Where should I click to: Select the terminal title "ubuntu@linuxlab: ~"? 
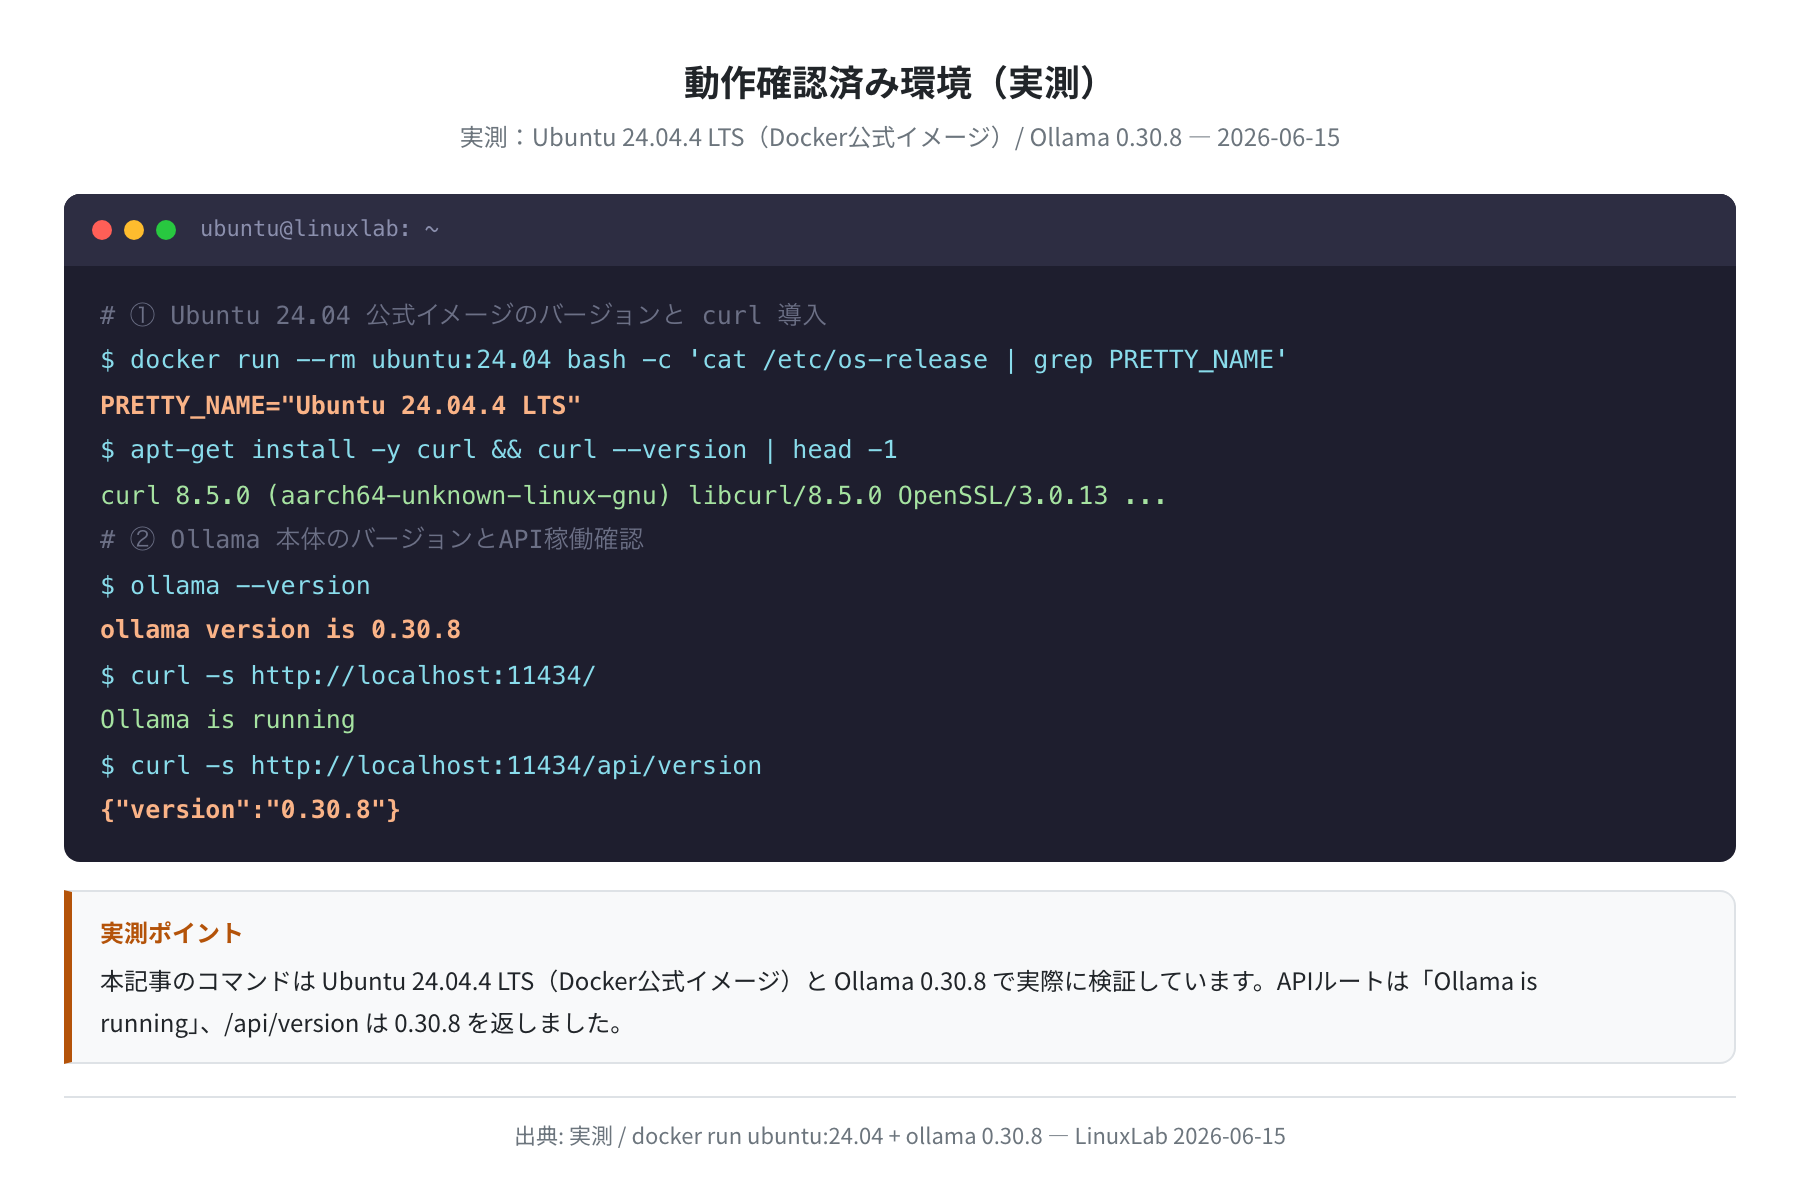click(320, 229)
